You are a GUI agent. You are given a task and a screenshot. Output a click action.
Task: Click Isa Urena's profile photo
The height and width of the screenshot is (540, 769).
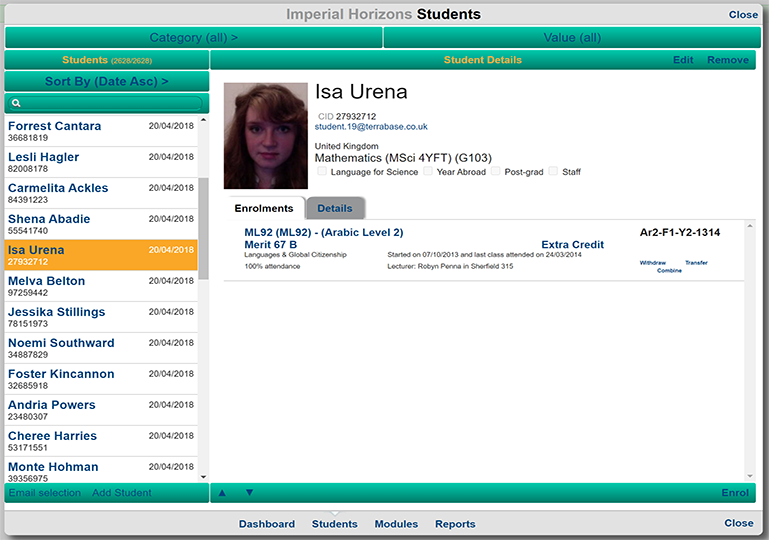tap(265, 136)
